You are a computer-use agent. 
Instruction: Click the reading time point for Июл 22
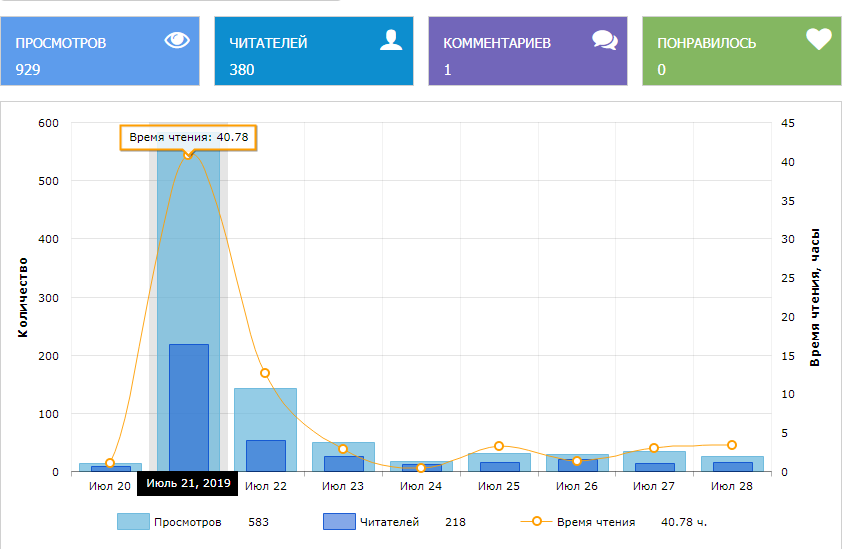(265, 373)
